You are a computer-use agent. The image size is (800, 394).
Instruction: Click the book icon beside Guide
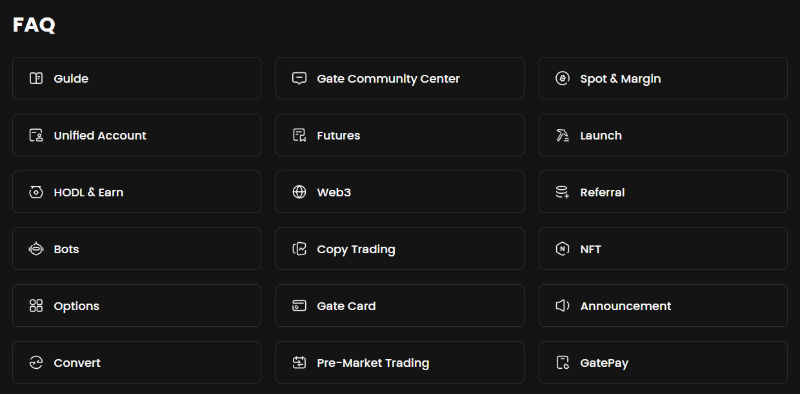[36, 78]
